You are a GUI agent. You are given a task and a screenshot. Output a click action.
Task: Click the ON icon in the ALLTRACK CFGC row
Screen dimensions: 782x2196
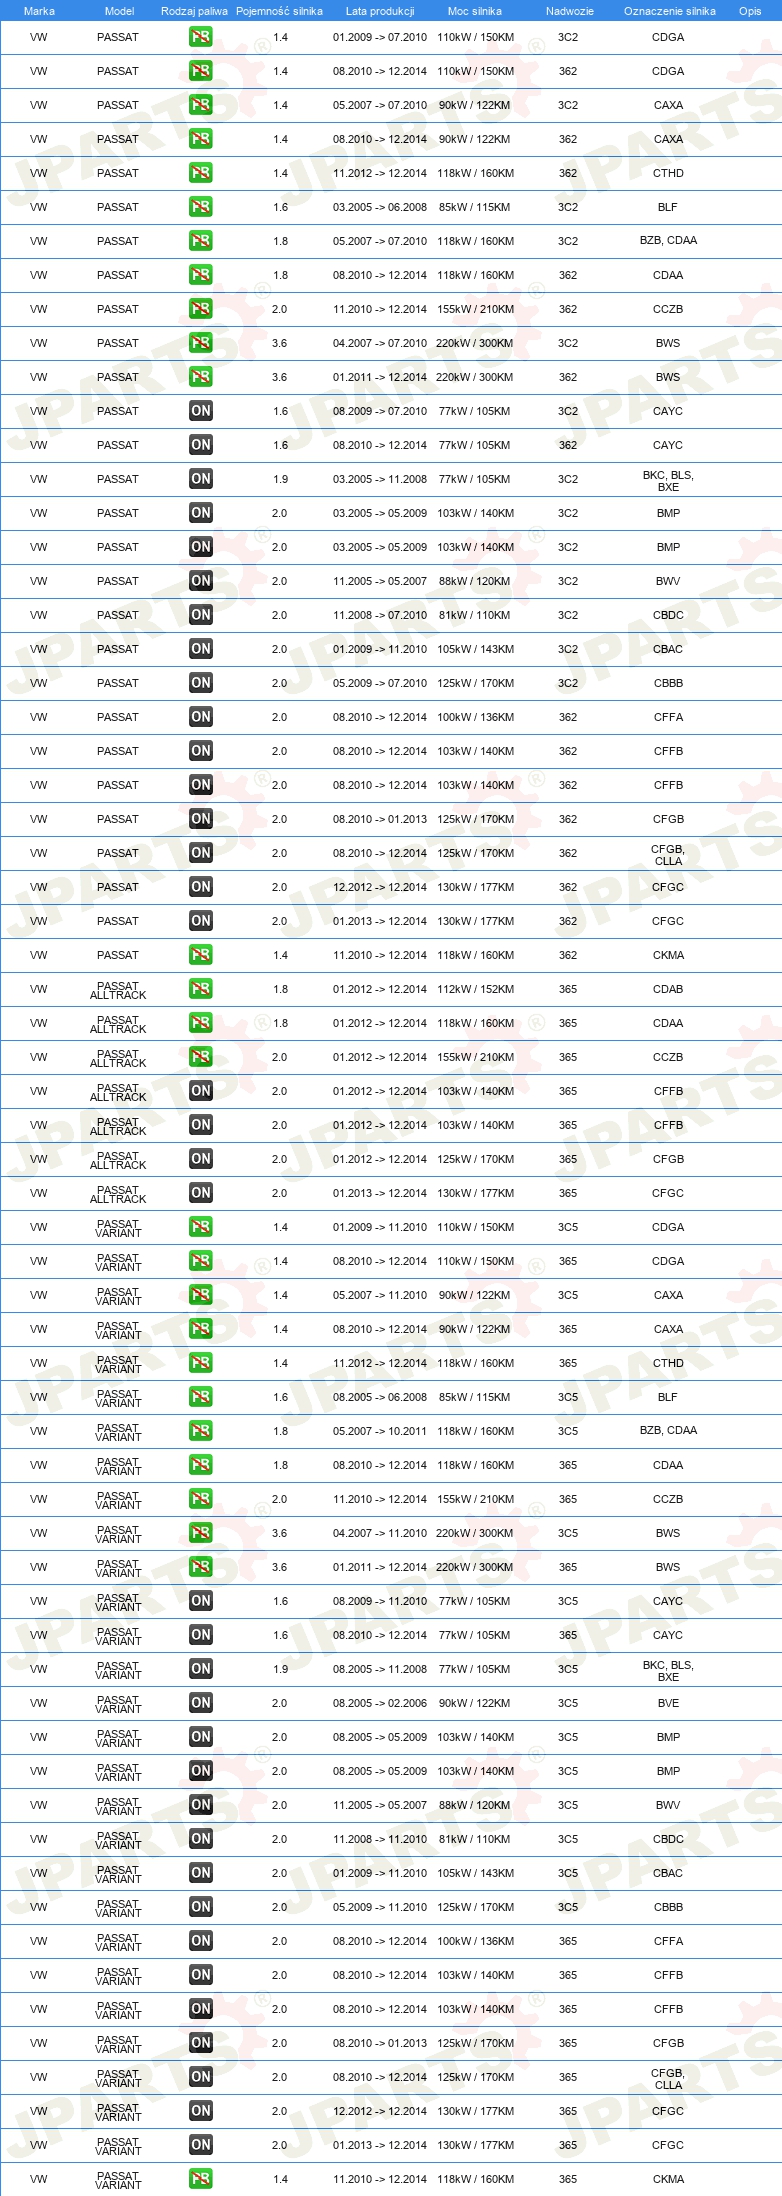[201, 1193]
